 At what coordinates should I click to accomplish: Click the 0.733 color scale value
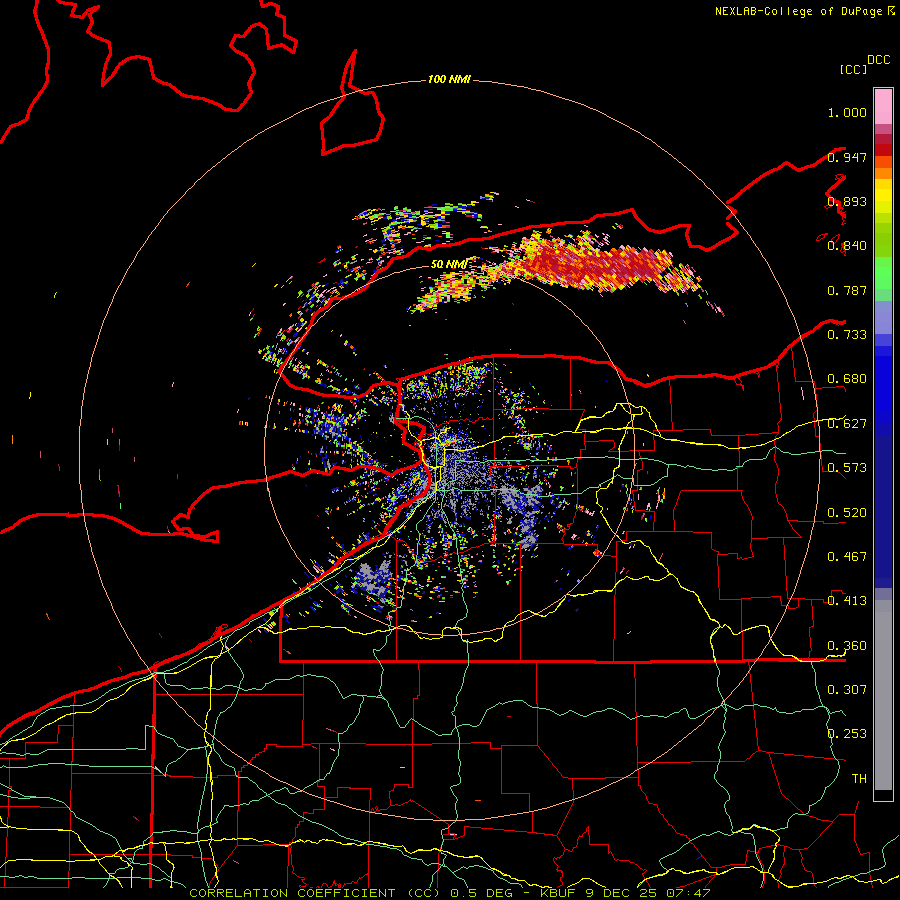[x=847, y=335]
